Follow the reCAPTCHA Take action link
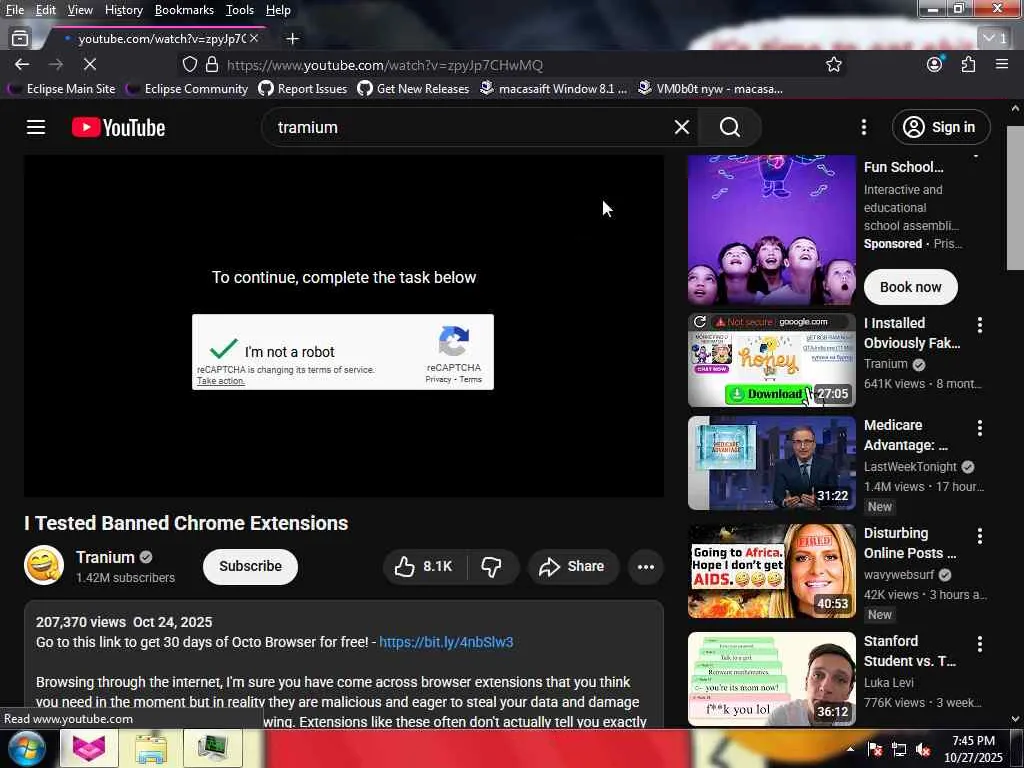The image size is (1024, 768). tap(221, 381)
